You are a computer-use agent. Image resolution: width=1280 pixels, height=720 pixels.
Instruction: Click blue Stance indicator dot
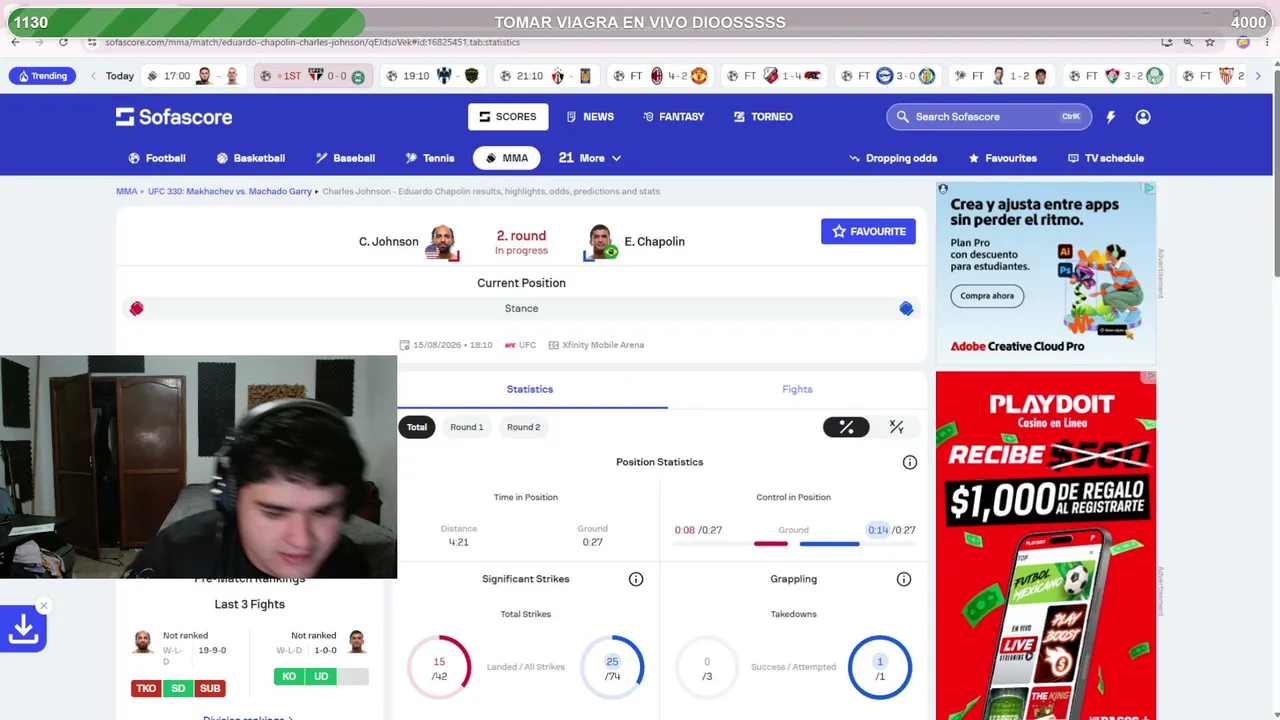(906, 309)
